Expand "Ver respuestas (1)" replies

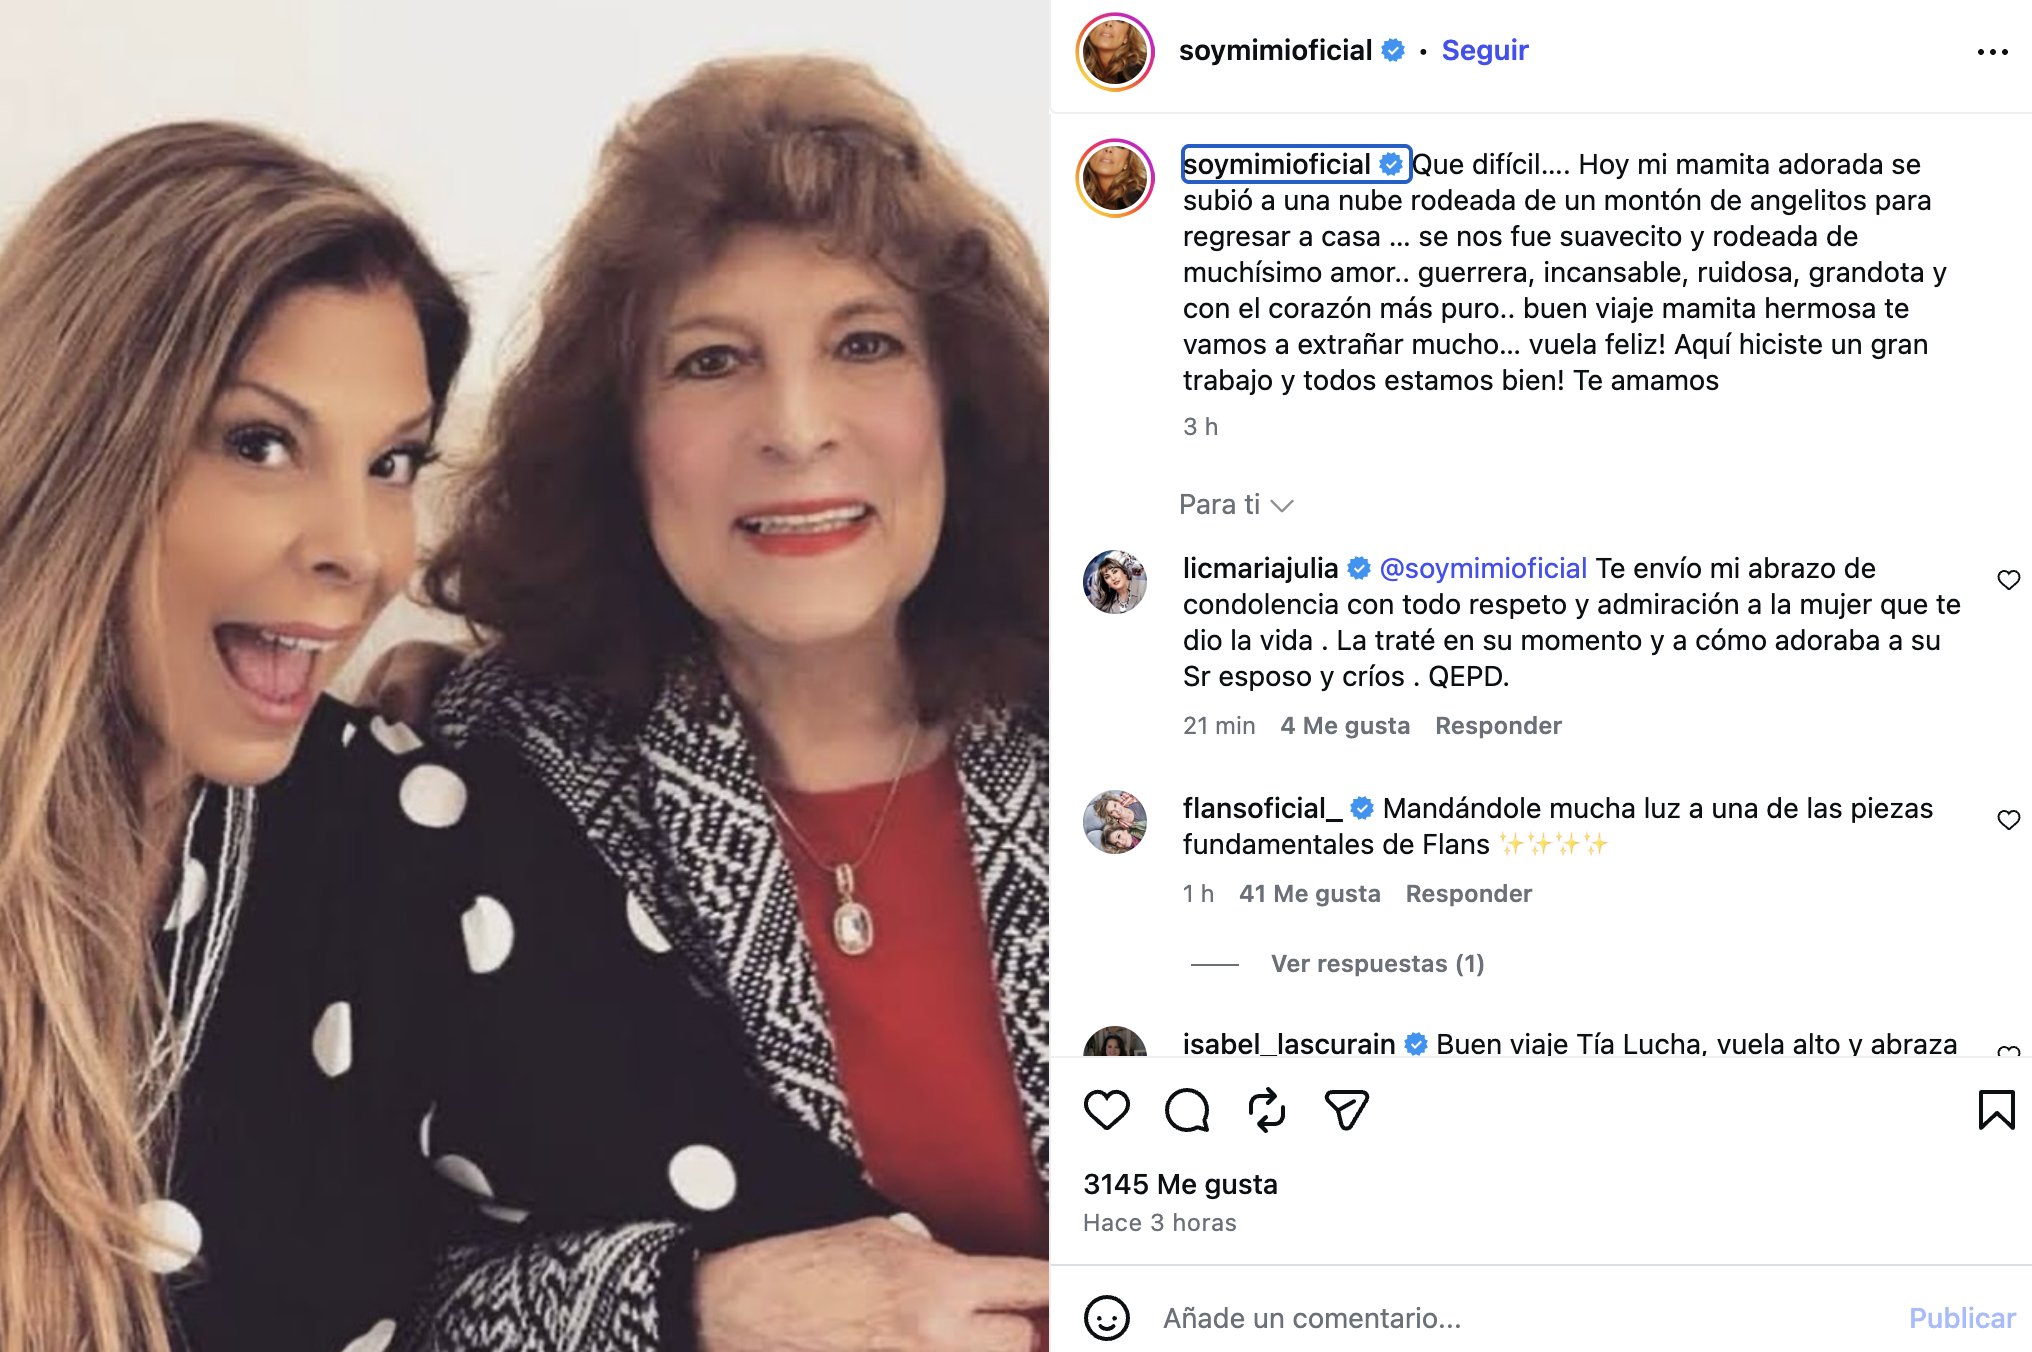pyautogui.click(x=1377, y=964)
